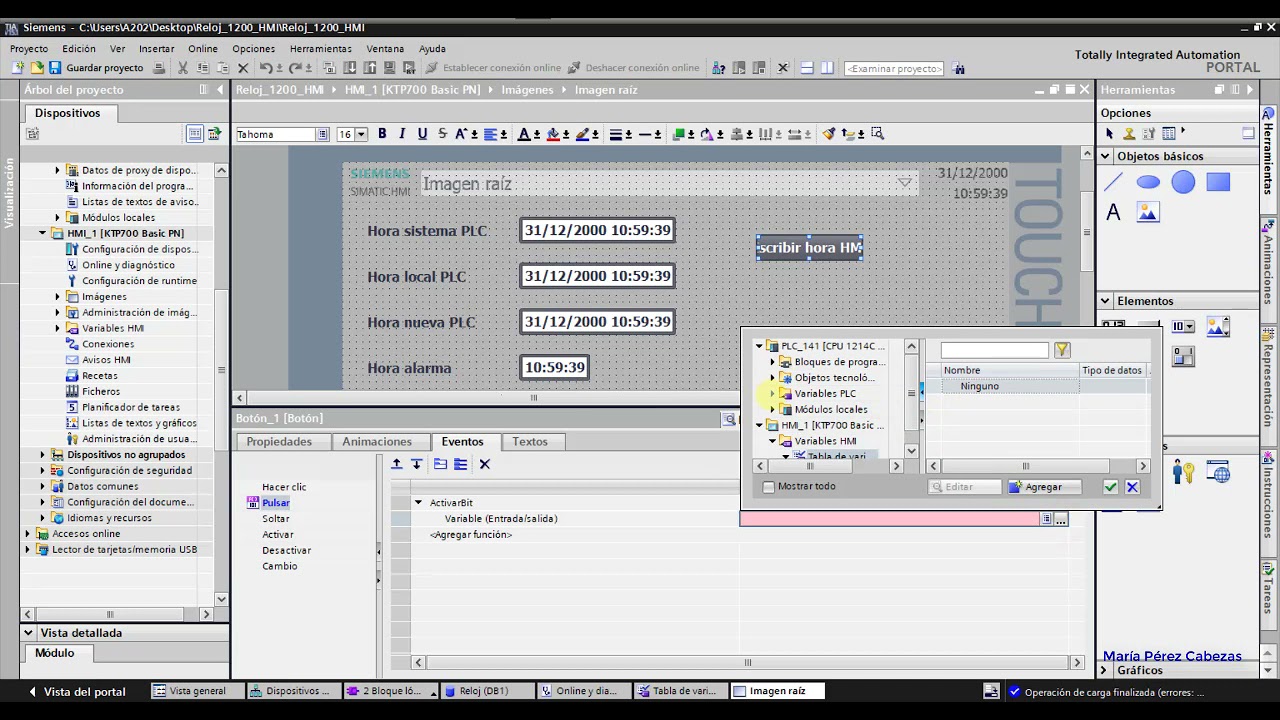
Task: Open the Insertar menu
Action: pos(156,49)
